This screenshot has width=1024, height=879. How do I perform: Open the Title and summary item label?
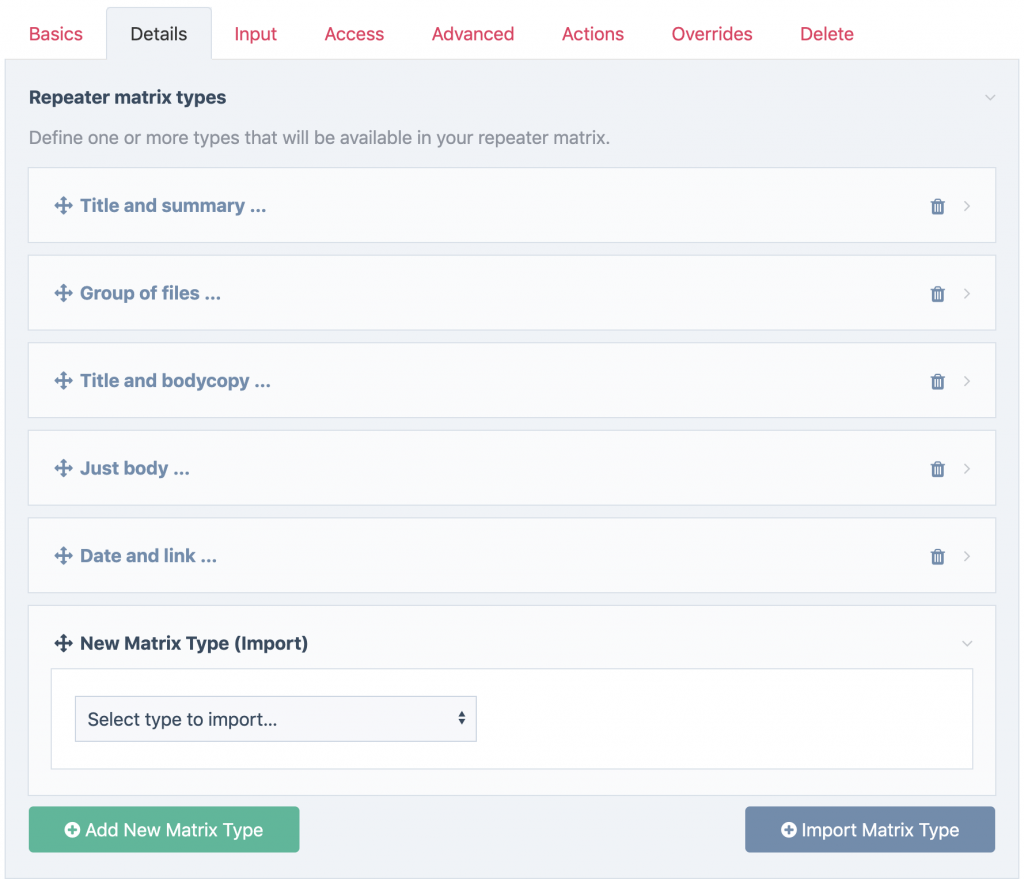(x=173, y=206)
